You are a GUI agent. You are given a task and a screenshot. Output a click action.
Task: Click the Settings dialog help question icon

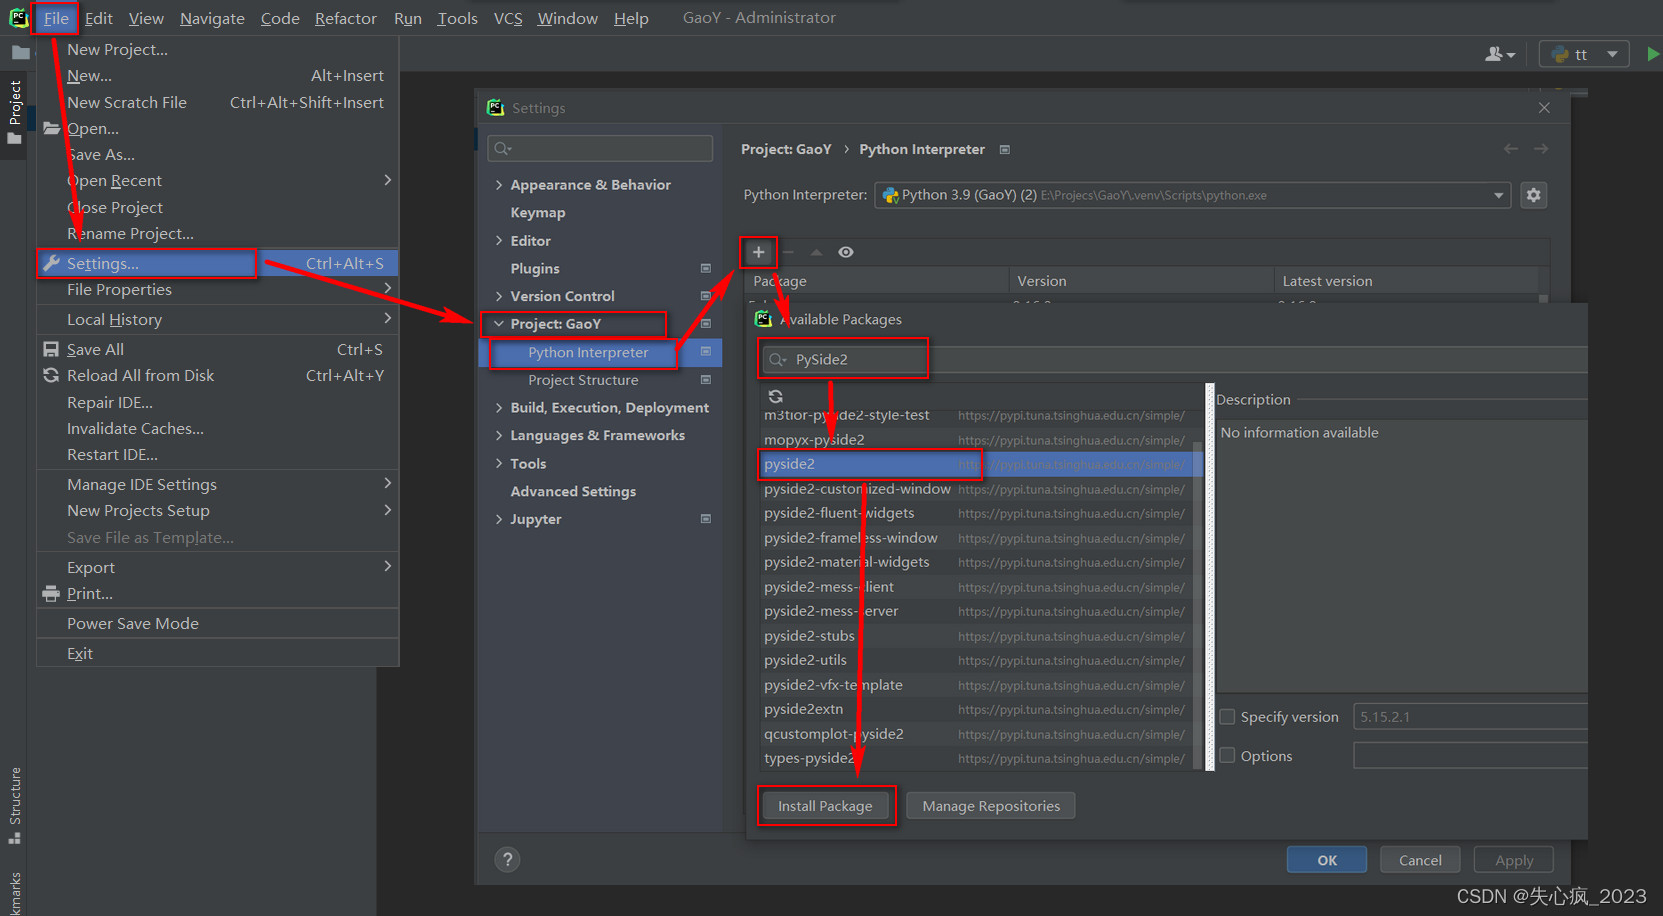pyautogui.click(x=507, y=859)
